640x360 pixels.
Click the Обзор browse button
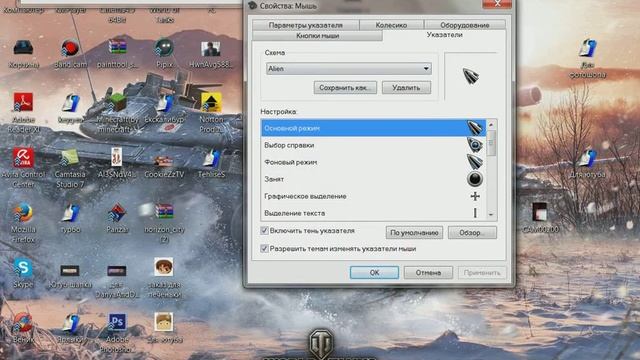(472, 233)
